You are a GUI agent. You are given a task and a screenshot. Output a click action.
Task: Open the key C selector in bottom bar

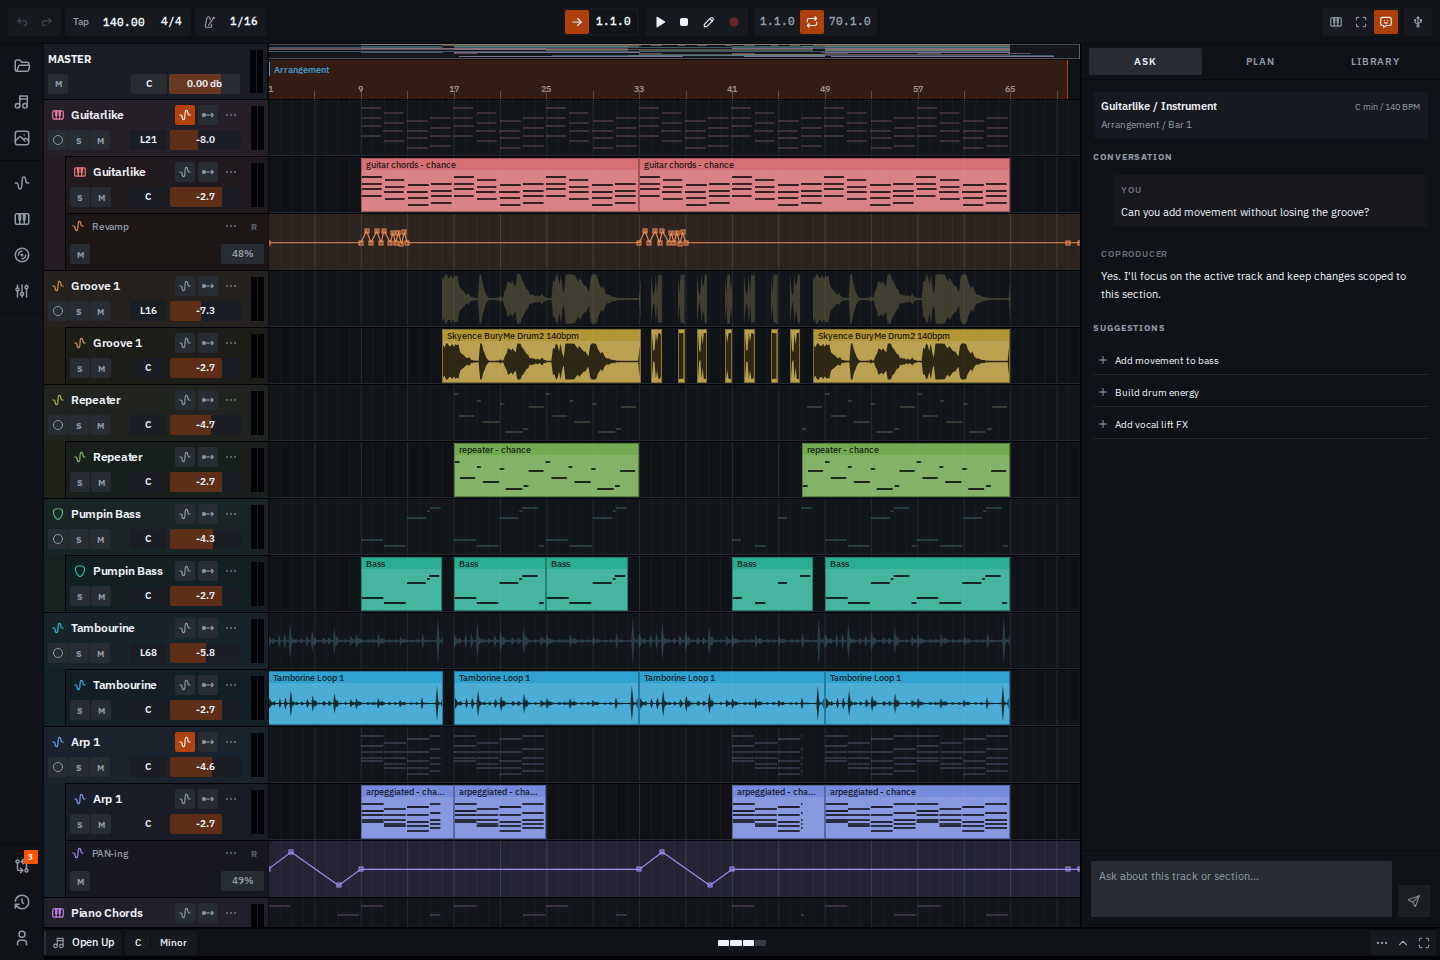tap(138, 942)
